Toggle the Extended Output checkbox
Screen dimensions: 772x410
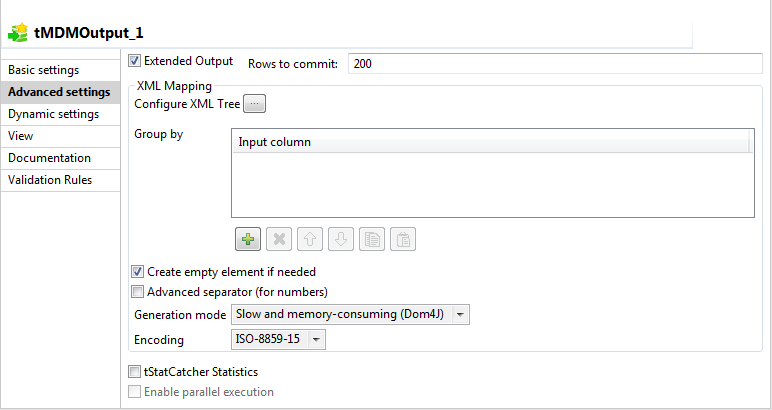click(136, 61)
